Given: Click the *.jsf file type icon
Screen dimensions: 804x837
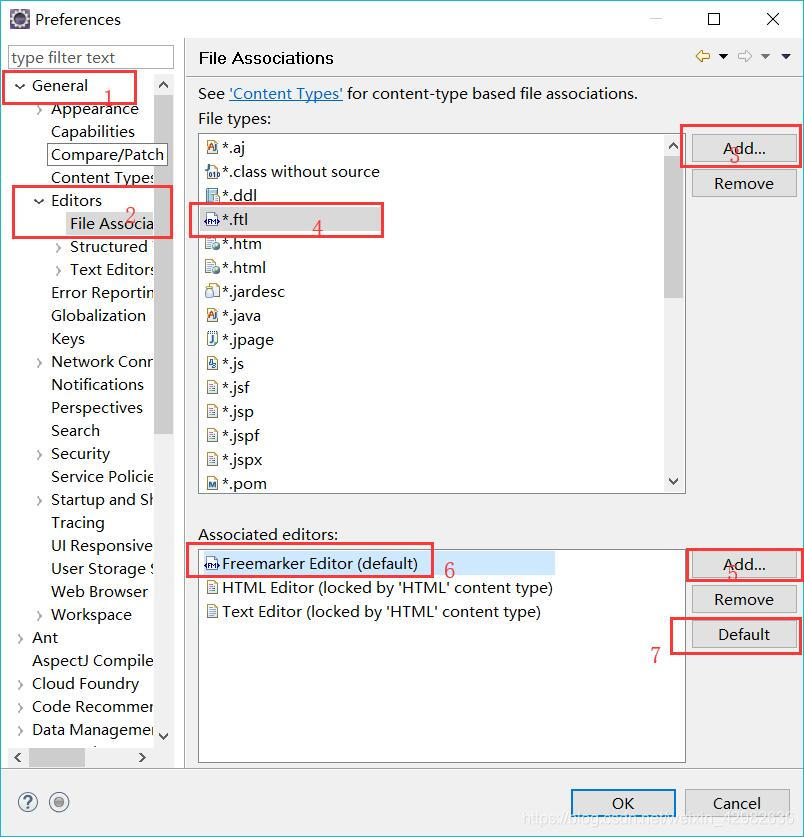Looking at the screenshot, I should [212, 387].
